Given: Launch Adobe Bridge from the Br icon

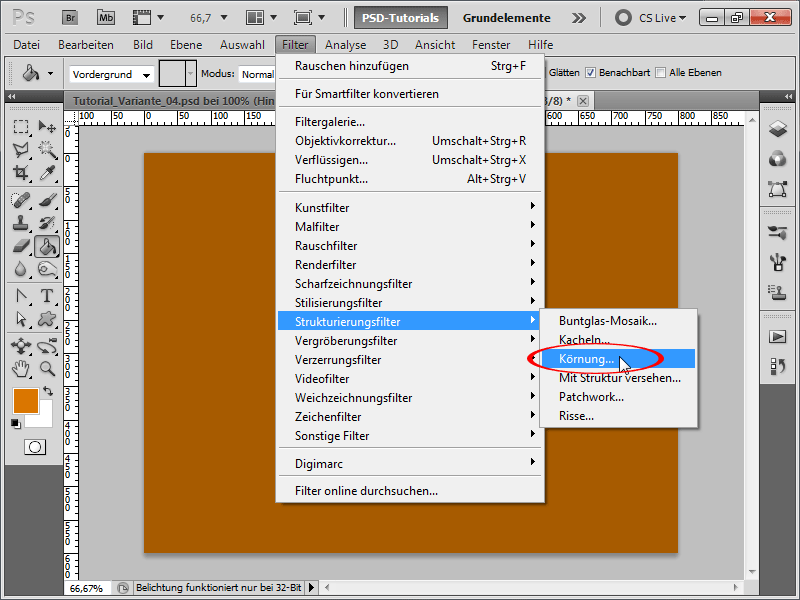Looking at the screenshot, I should (x=70, y=18).
